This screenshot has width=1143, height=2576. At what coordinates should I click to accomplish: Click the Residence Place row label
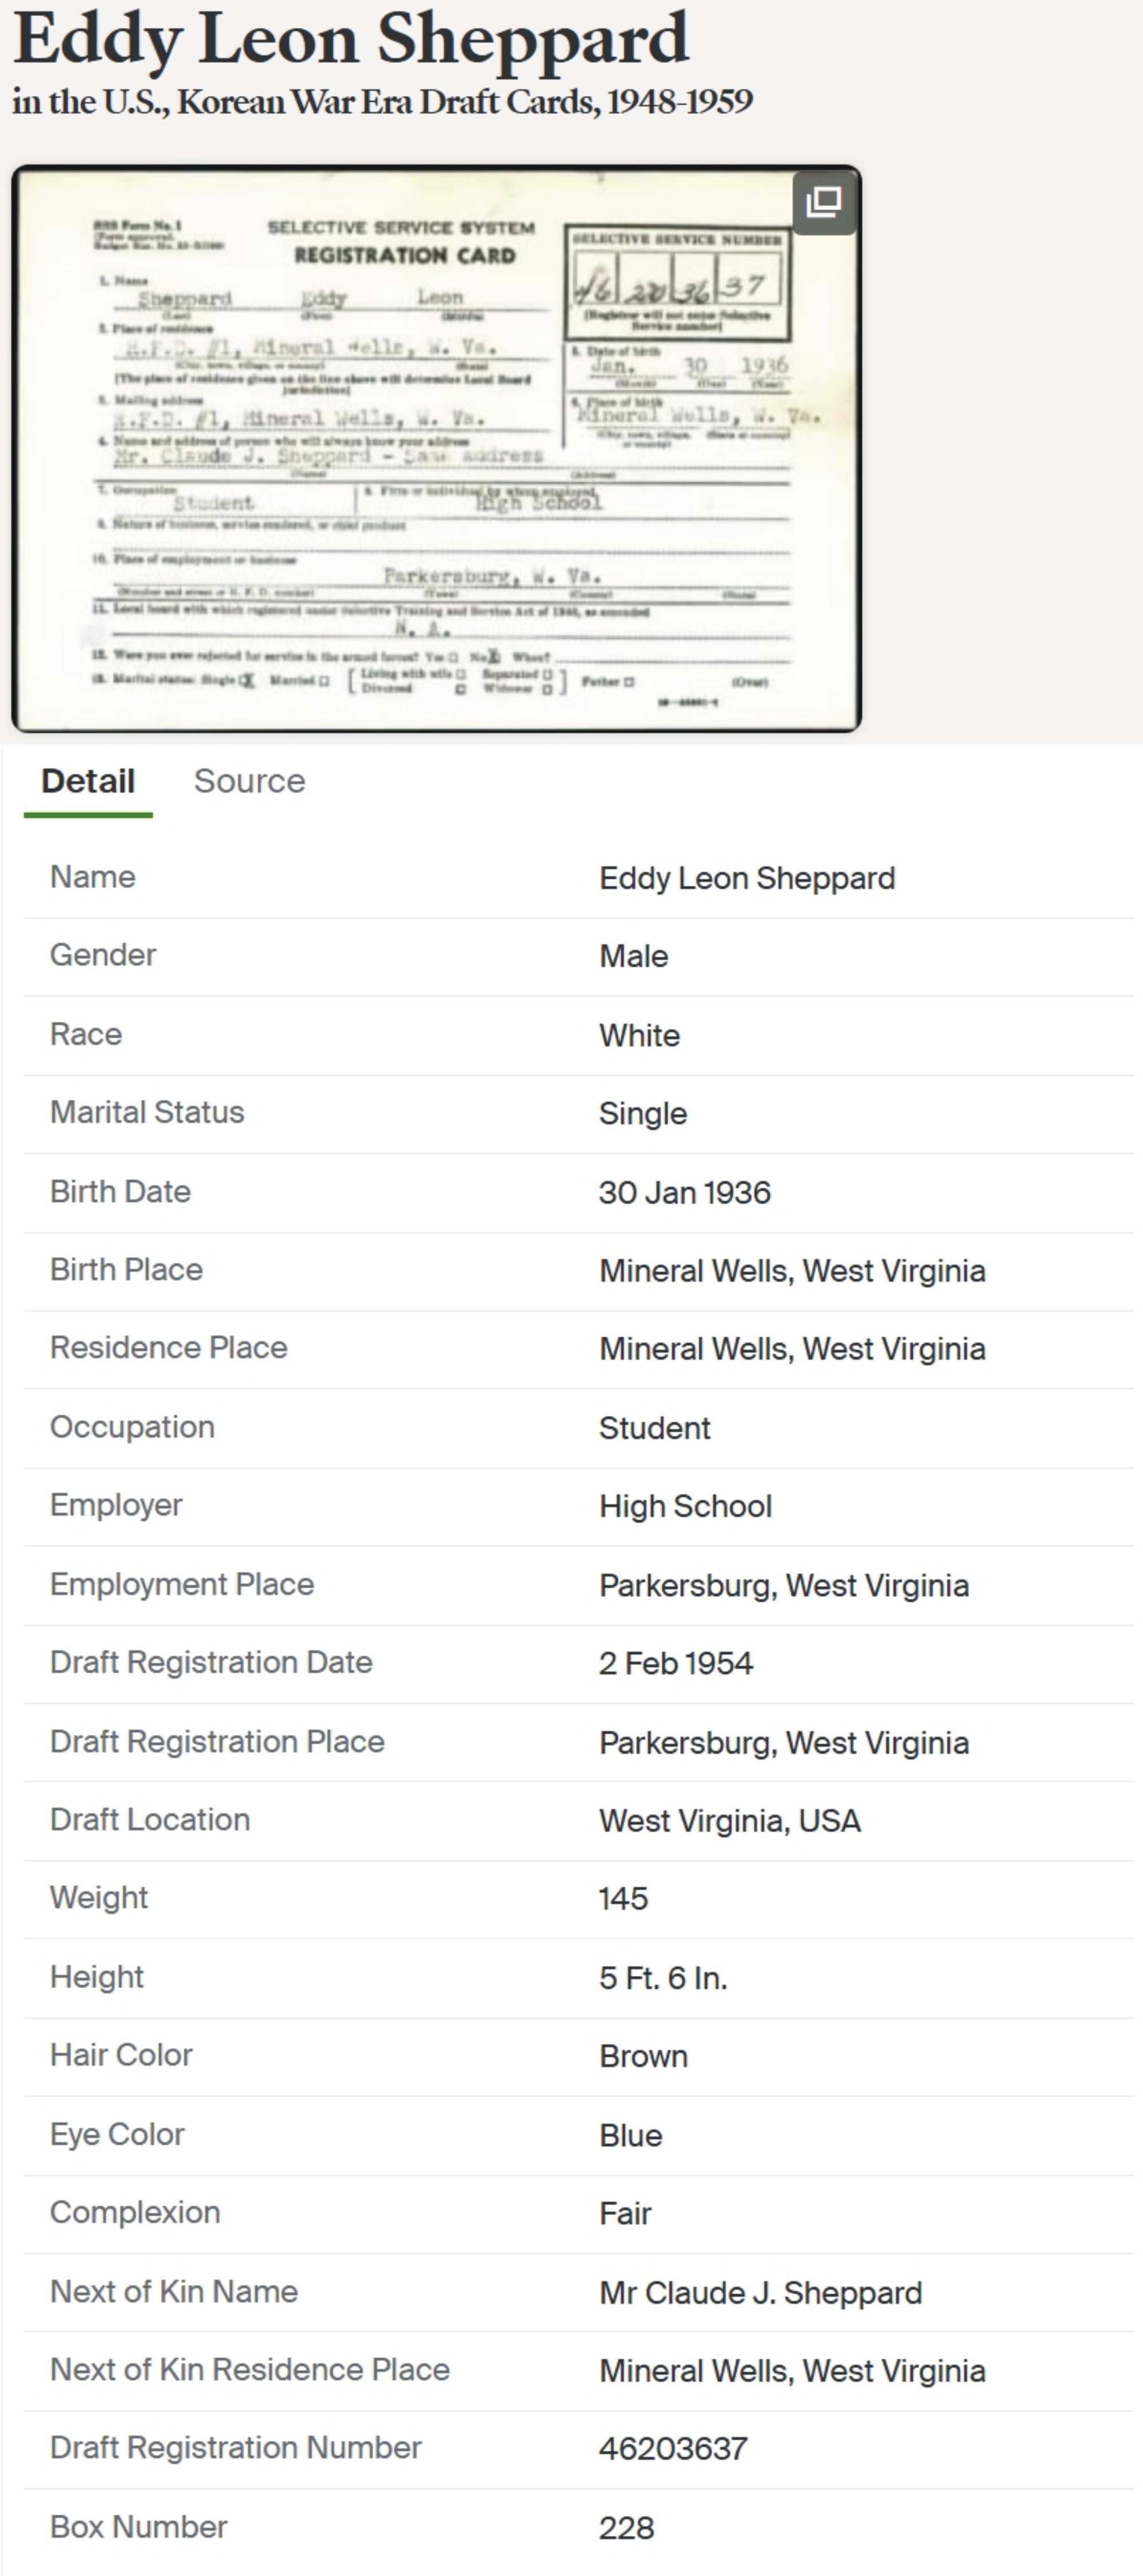(x=168, y=1348)
